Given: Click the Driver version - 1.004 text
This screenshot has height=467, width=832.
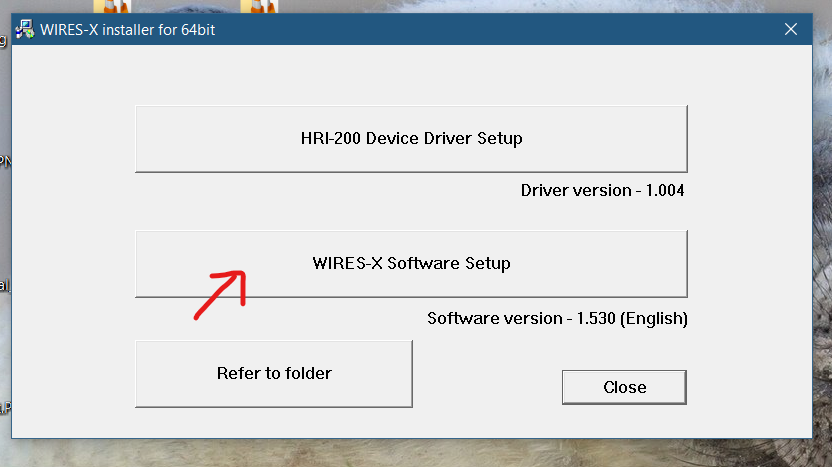Looking at the screenshot, I should click(x=602, y=191).
